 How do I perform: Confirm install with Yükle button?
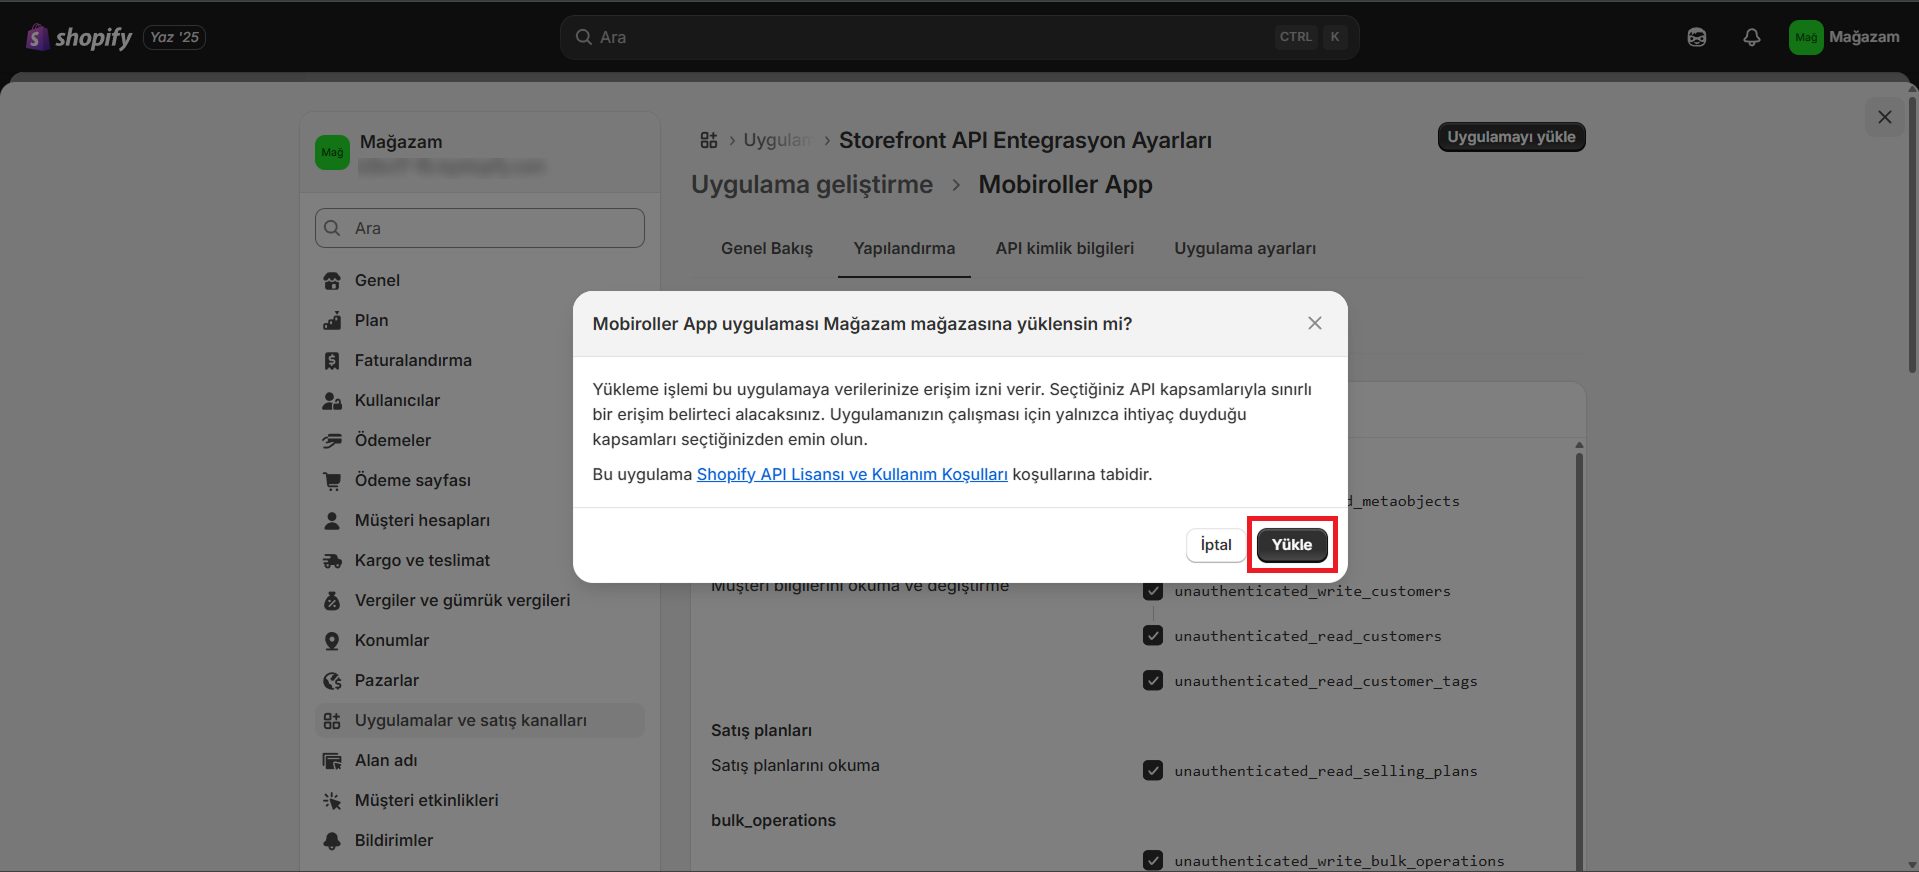(x=1292, y=545)
